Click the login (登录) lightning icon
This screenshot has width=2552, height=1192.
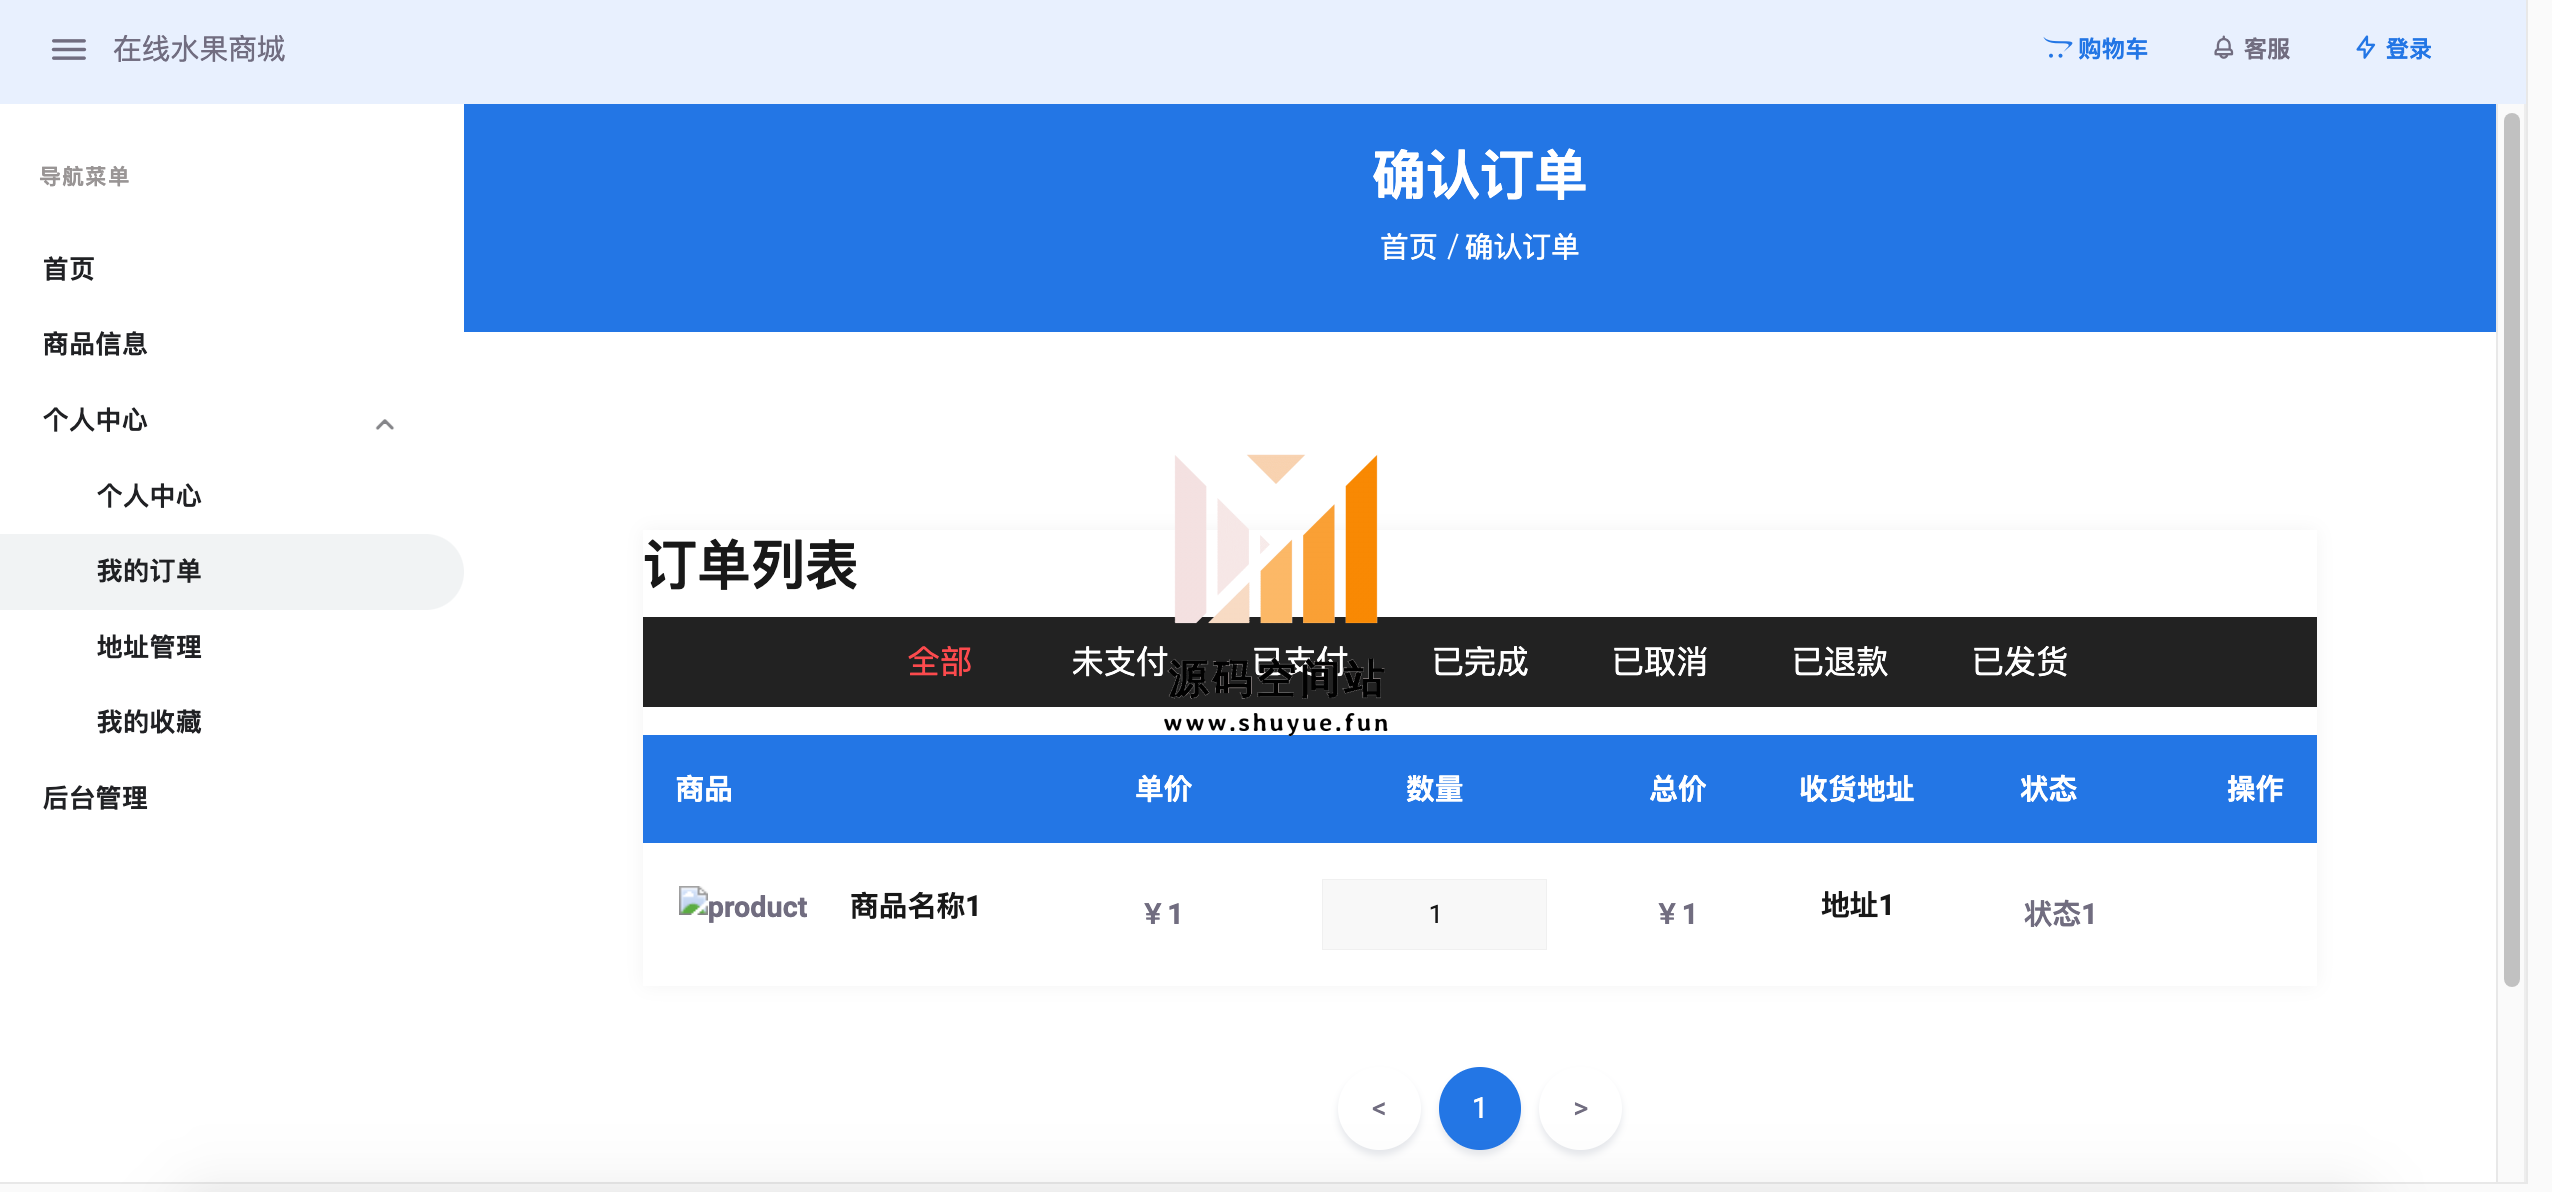2365,48
